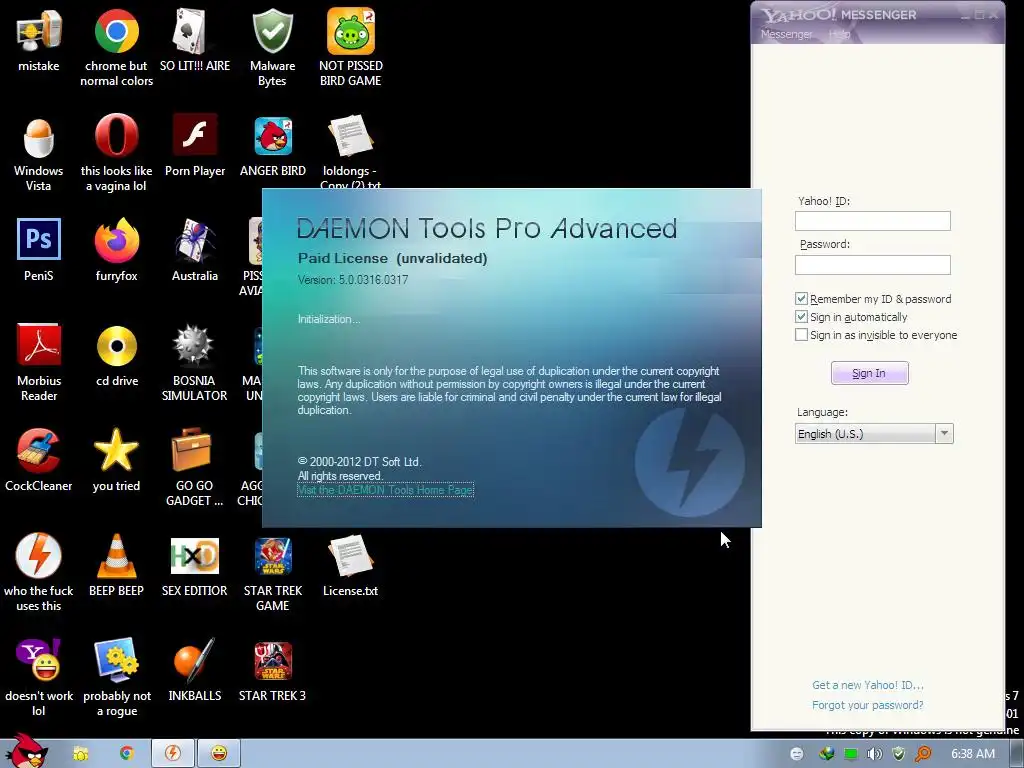
Task: Open the Help menu in Yahoo Messenger
Action: (839, 34)
